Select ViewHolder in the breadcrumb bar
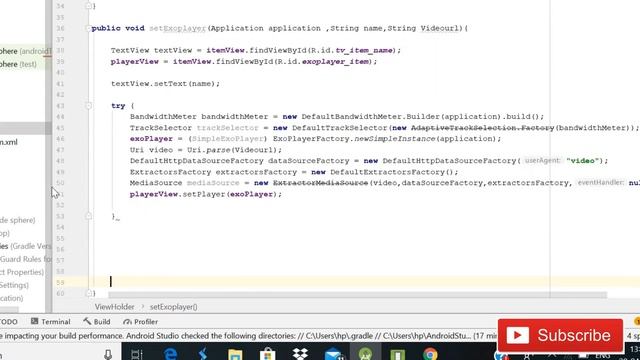Viewport: 640px width, 360px height. click(x=114, y=307)
